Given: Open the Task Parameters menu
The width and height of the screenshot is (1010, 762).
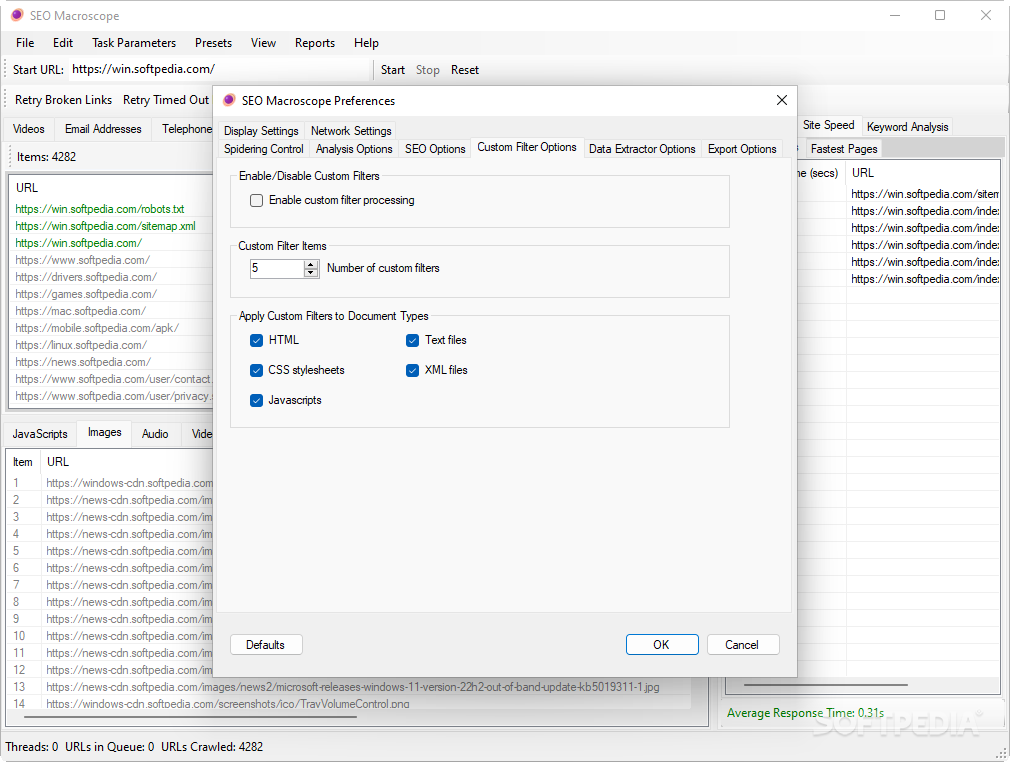Looking at the screenshot, I should click(x=134, y=43).
